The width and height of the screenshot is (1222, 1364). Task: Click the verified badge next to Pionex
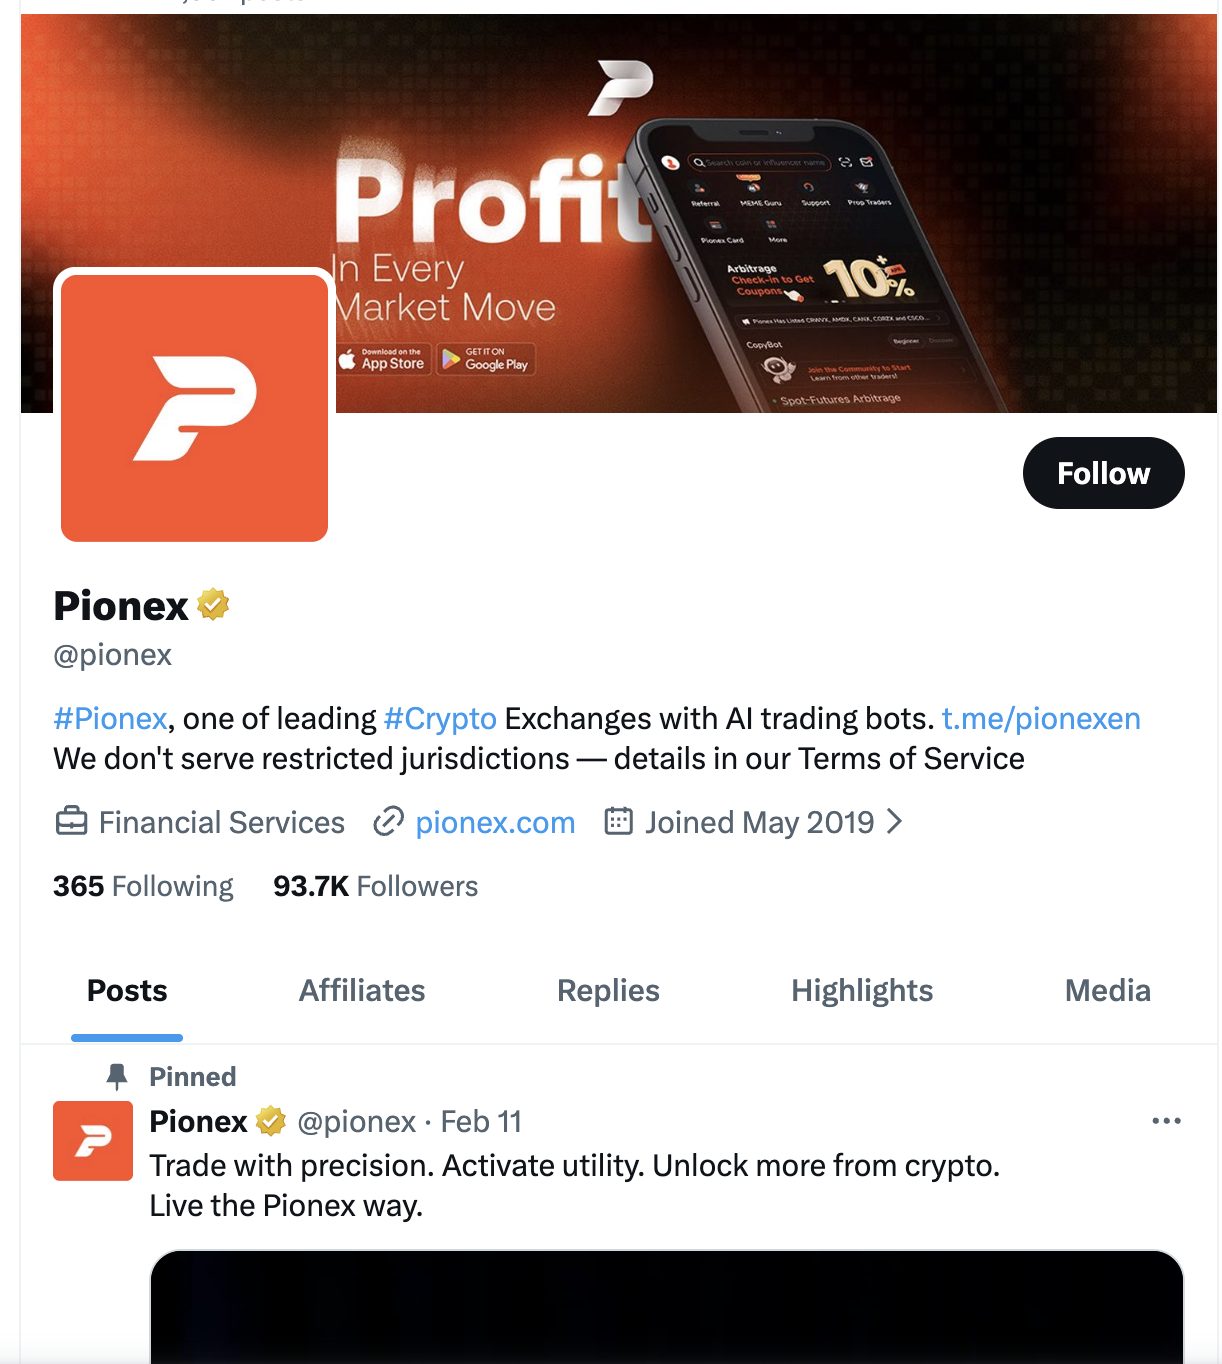pyautogui.click(x=213, y=604)
